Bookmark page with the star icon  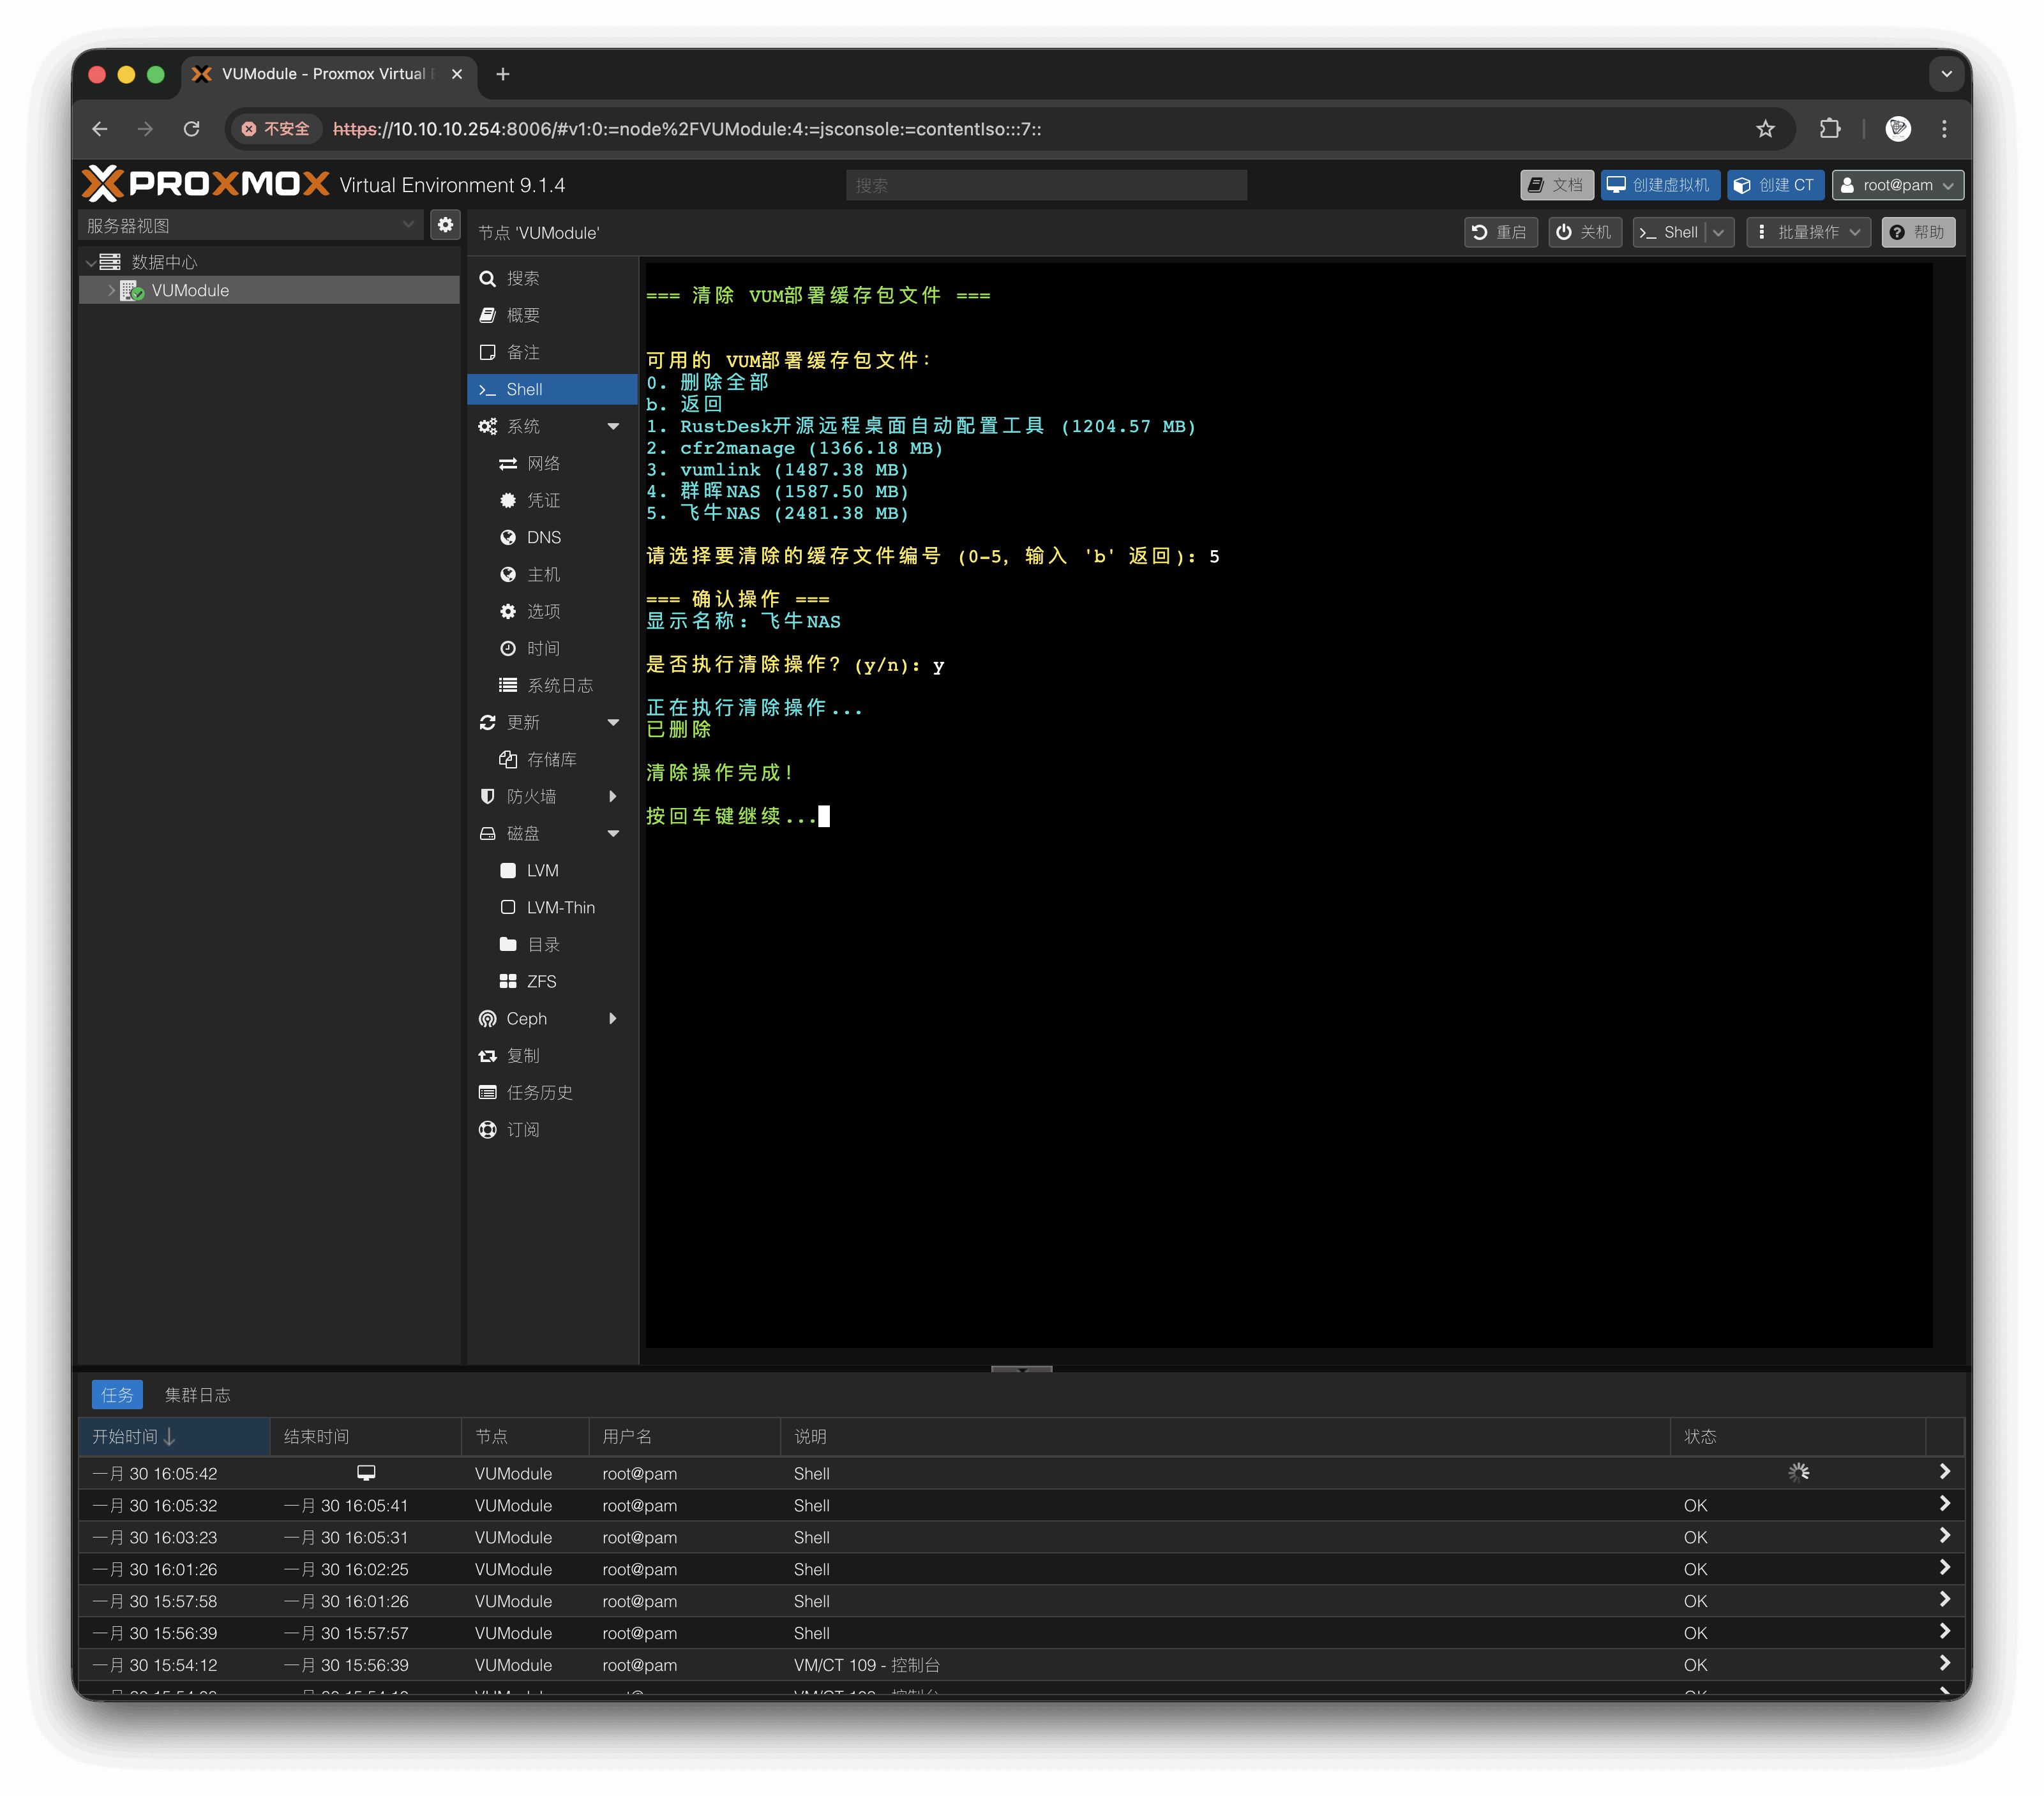(x=1765, y=129)
